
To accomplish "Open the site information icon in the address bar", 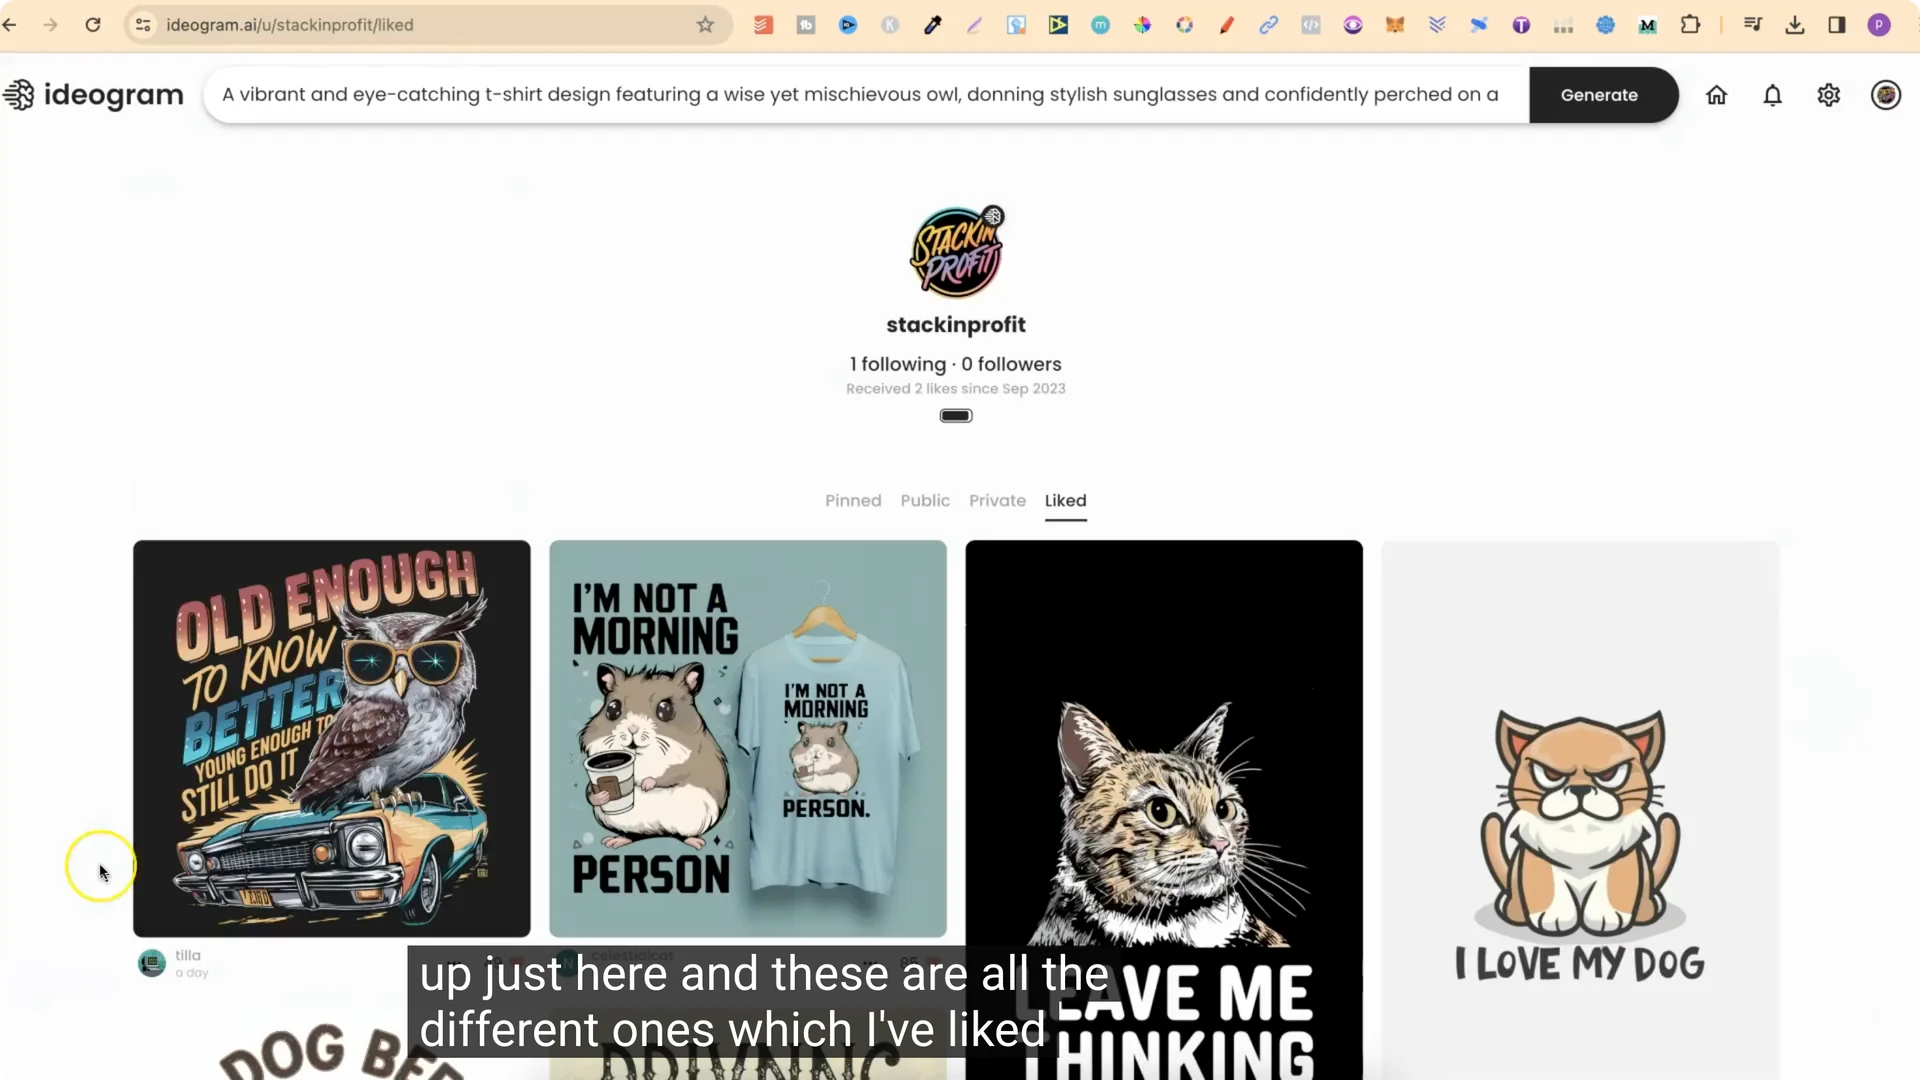I will point(143,25).
